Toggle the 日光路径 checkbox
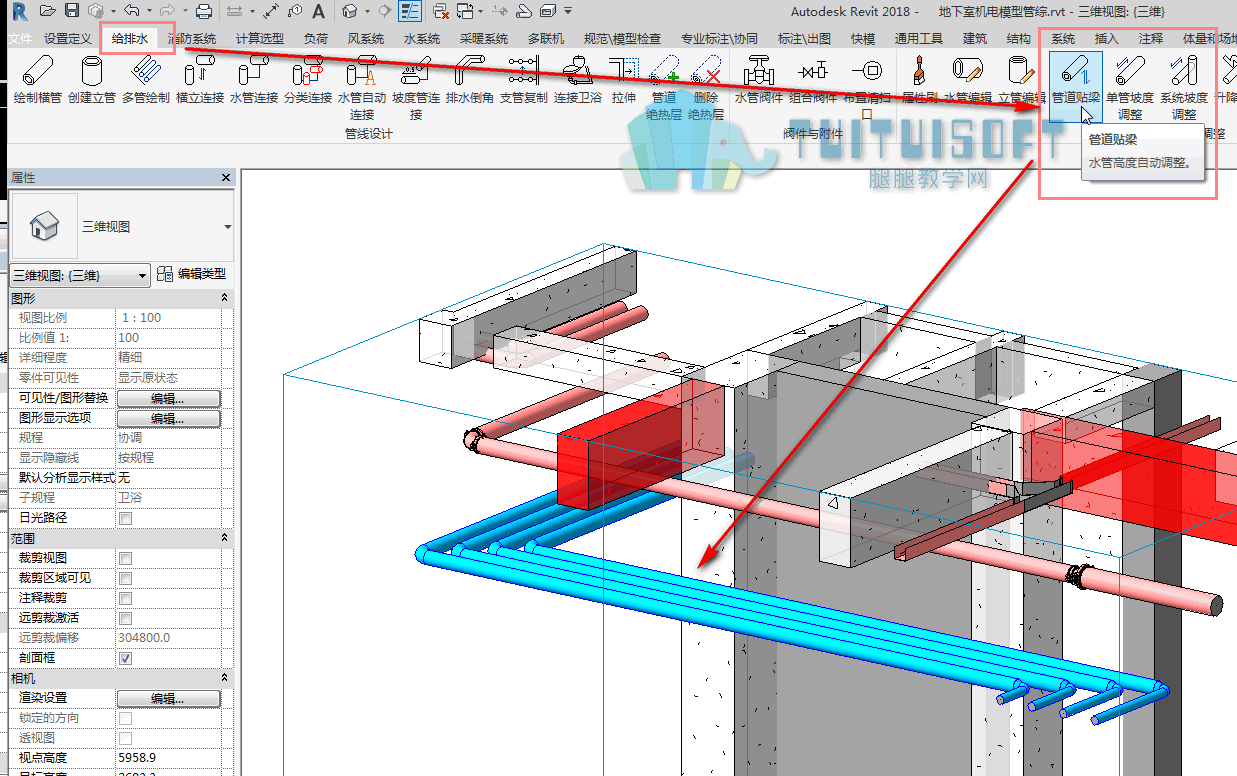 tap(126, 518)
